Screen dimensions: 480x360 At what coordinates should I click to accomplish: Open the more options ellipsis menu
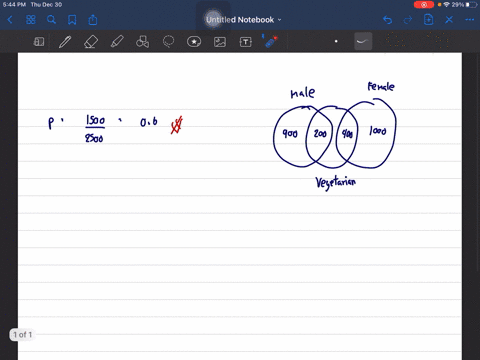tap(470, 20)
